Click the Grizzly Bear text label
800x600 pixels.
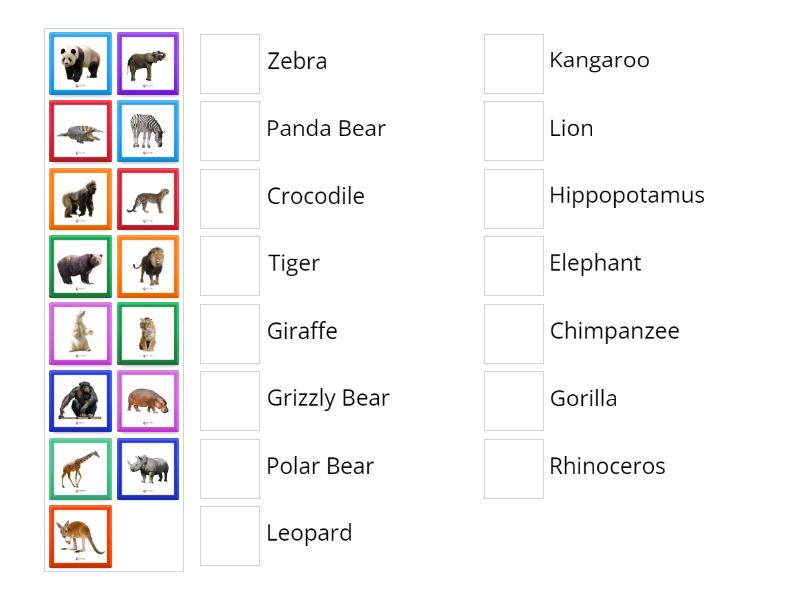328,398
